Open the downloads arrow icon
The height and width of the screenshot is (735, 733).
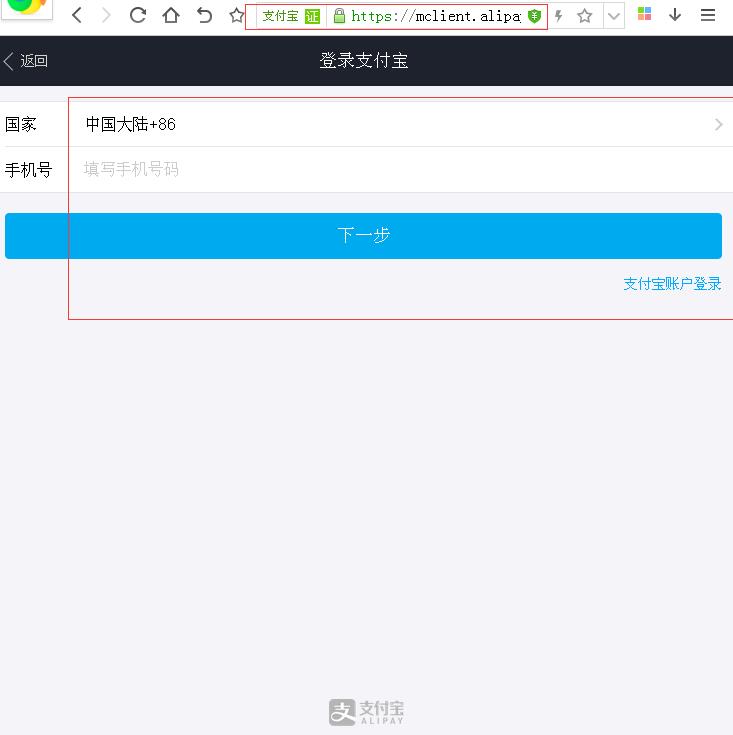pos(675,15)
